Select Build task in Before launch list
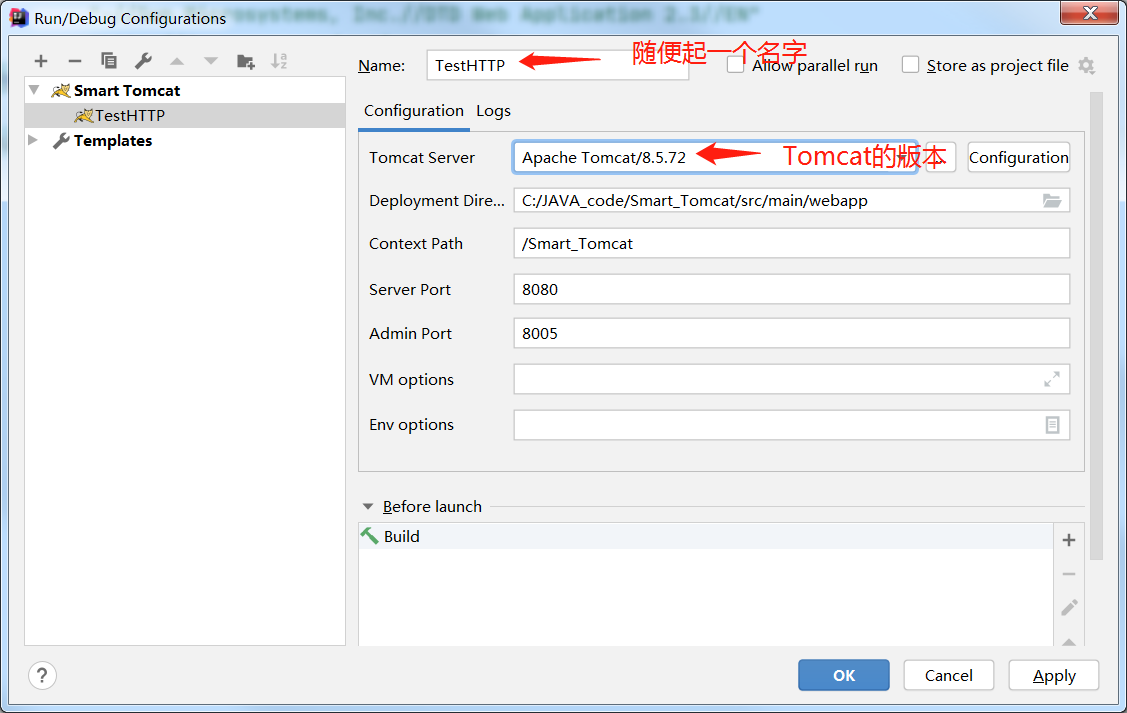The height and width of the screenshot is (713, 1127). (706, 536)
